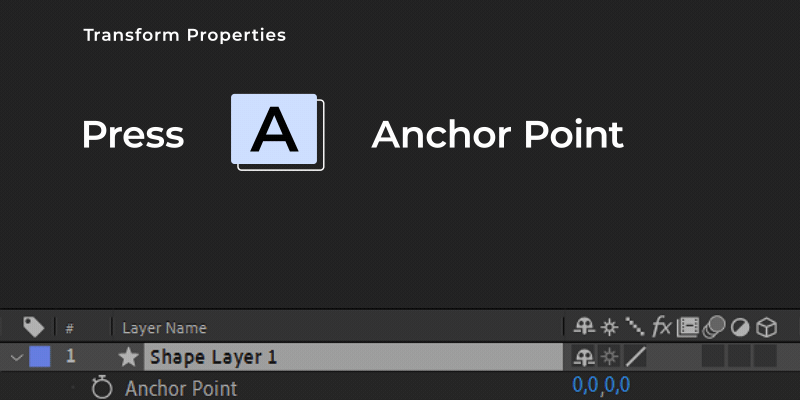
Task: Click the Layer Name column header
Action: click(164, 328)
